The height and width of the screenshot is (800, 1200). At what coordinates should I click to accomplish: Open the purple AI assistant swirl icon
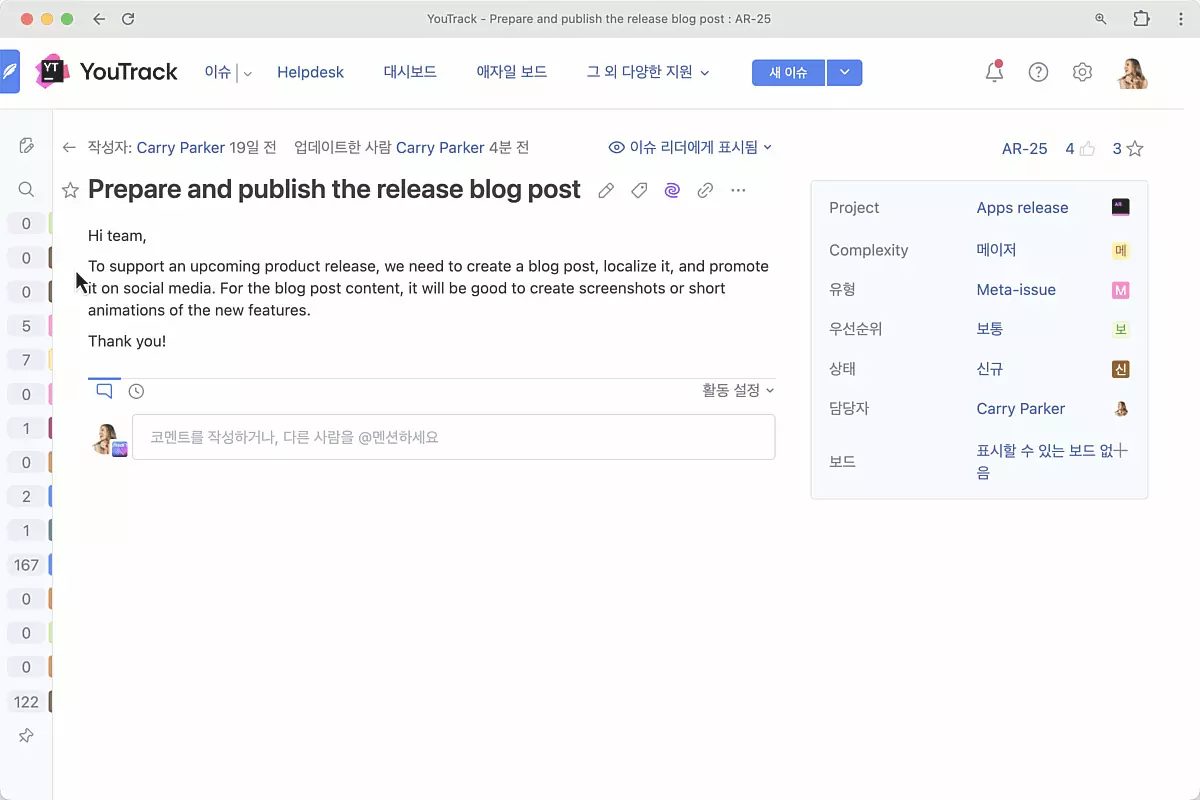[672, 190]
